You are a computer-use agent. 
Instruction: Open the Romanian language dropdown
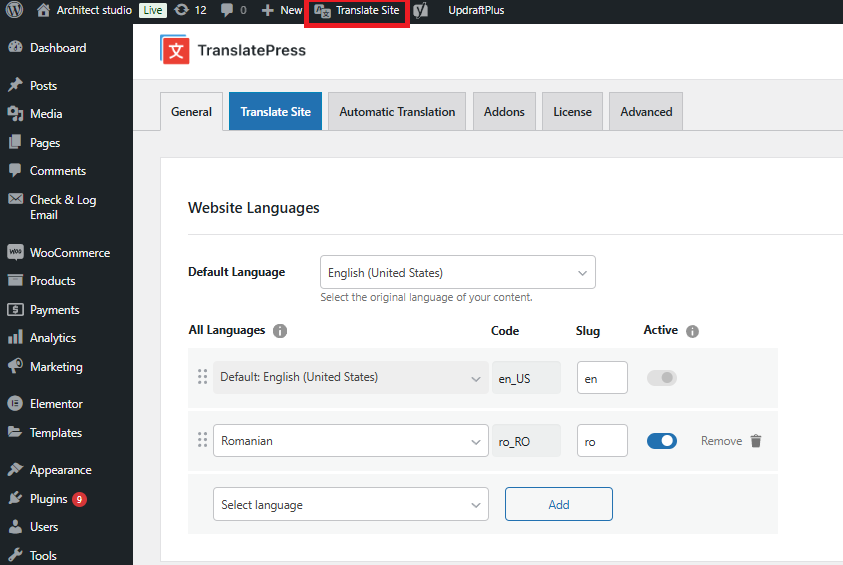pos(351,441)
